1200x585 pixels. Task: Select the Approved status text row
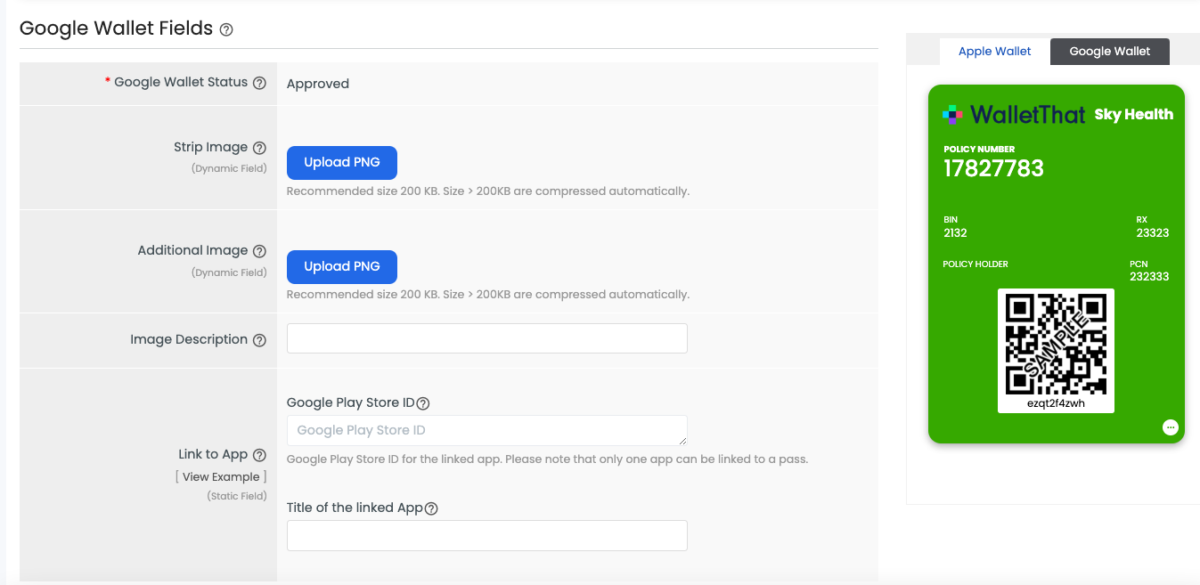318,83
